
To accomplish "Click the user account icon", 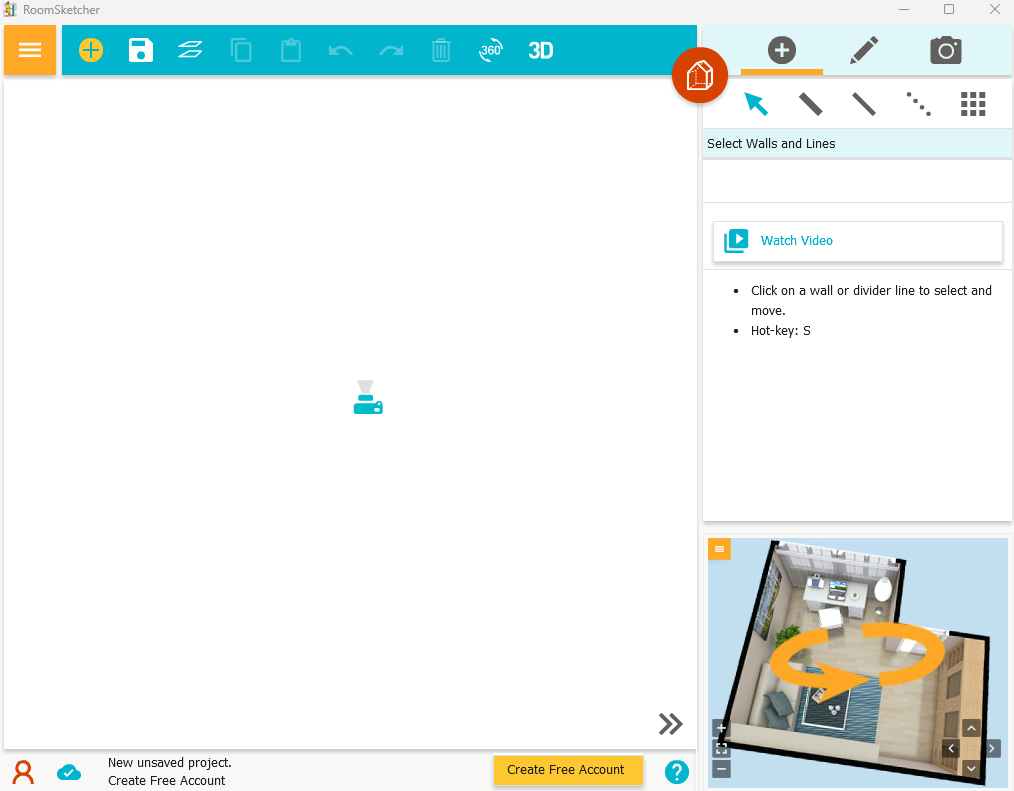I will click(23, 772).
